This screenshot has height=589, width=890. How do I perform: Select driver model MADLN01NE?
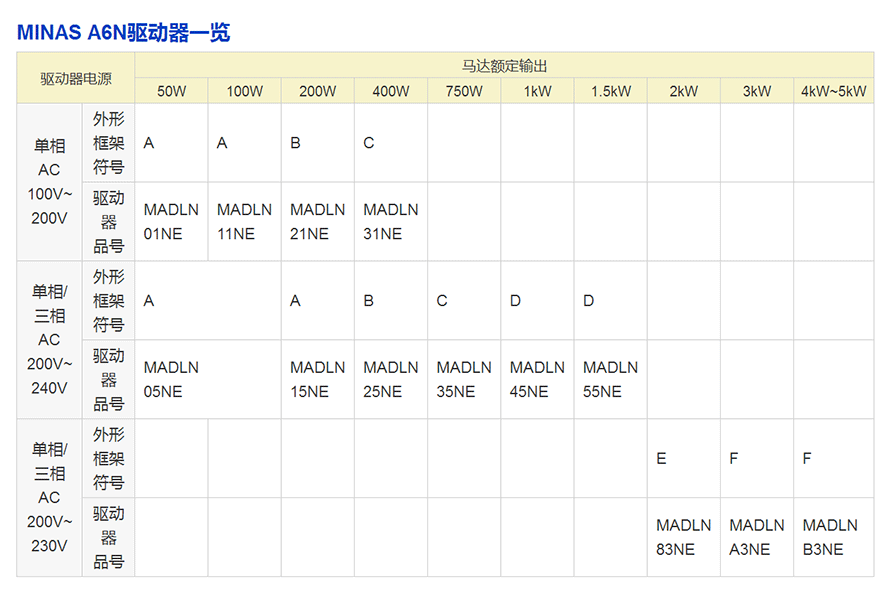click(x=171, y=222)
